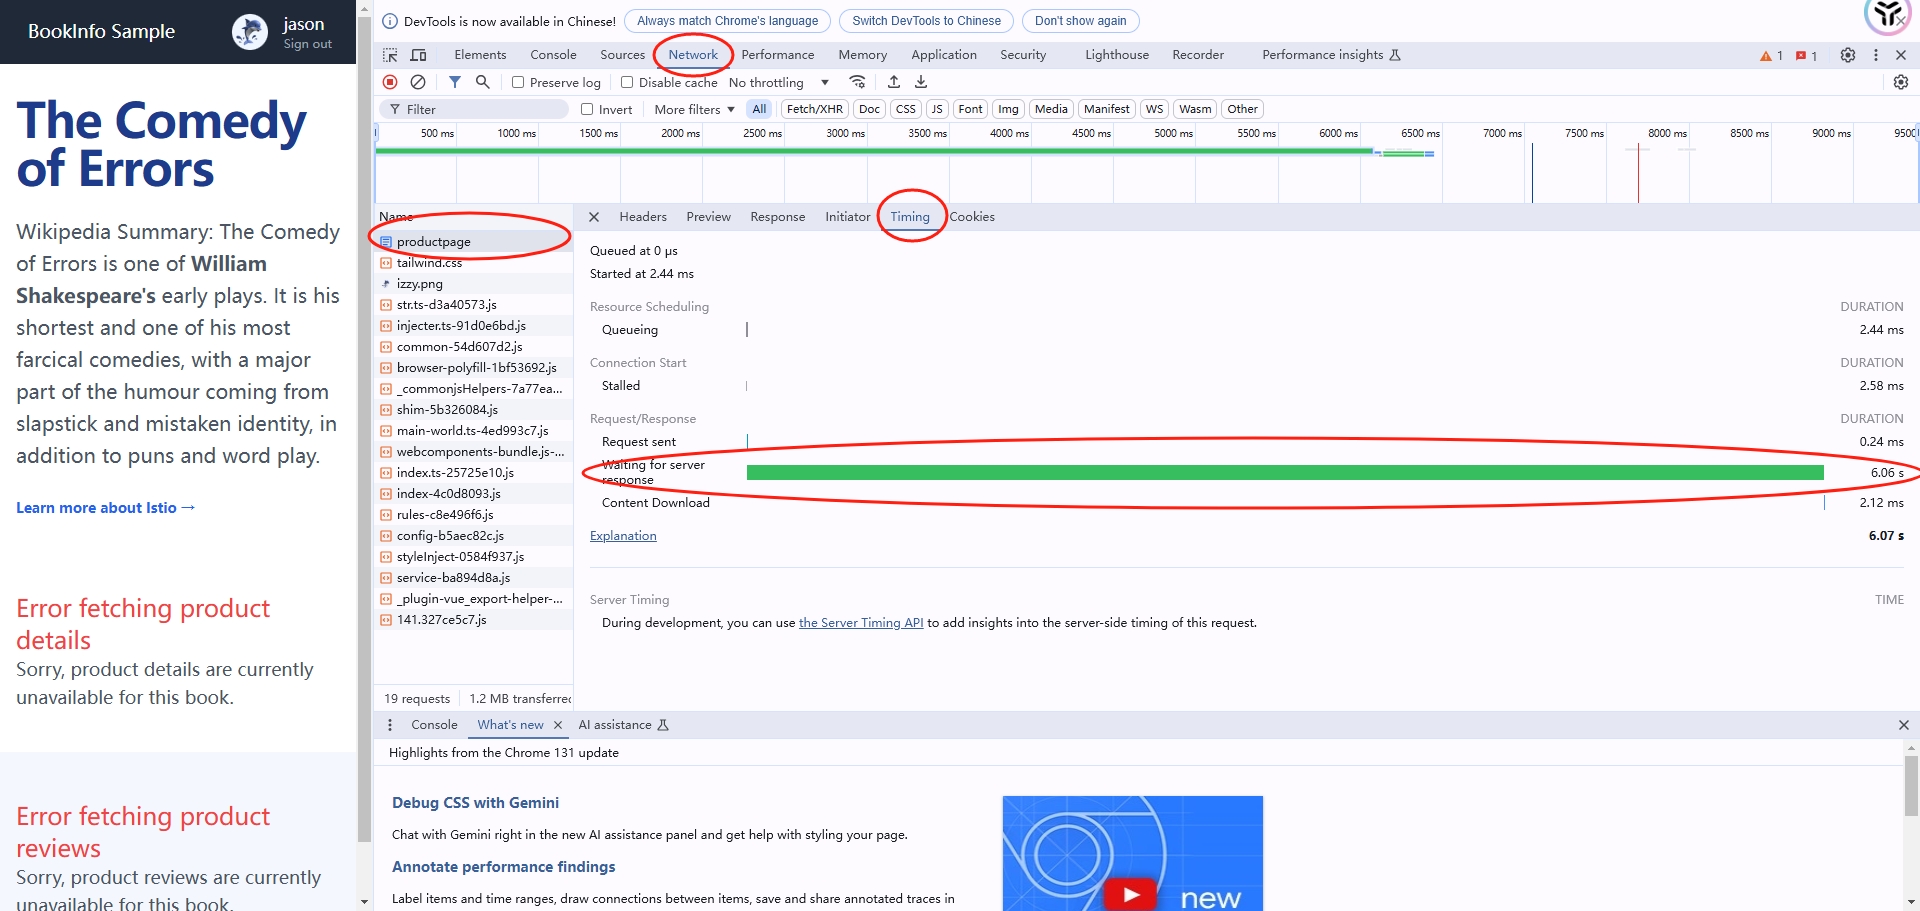Open the Cookies request tab
Image resolution: width=1920 pixels, height=911 pixels.
[972, 217]
